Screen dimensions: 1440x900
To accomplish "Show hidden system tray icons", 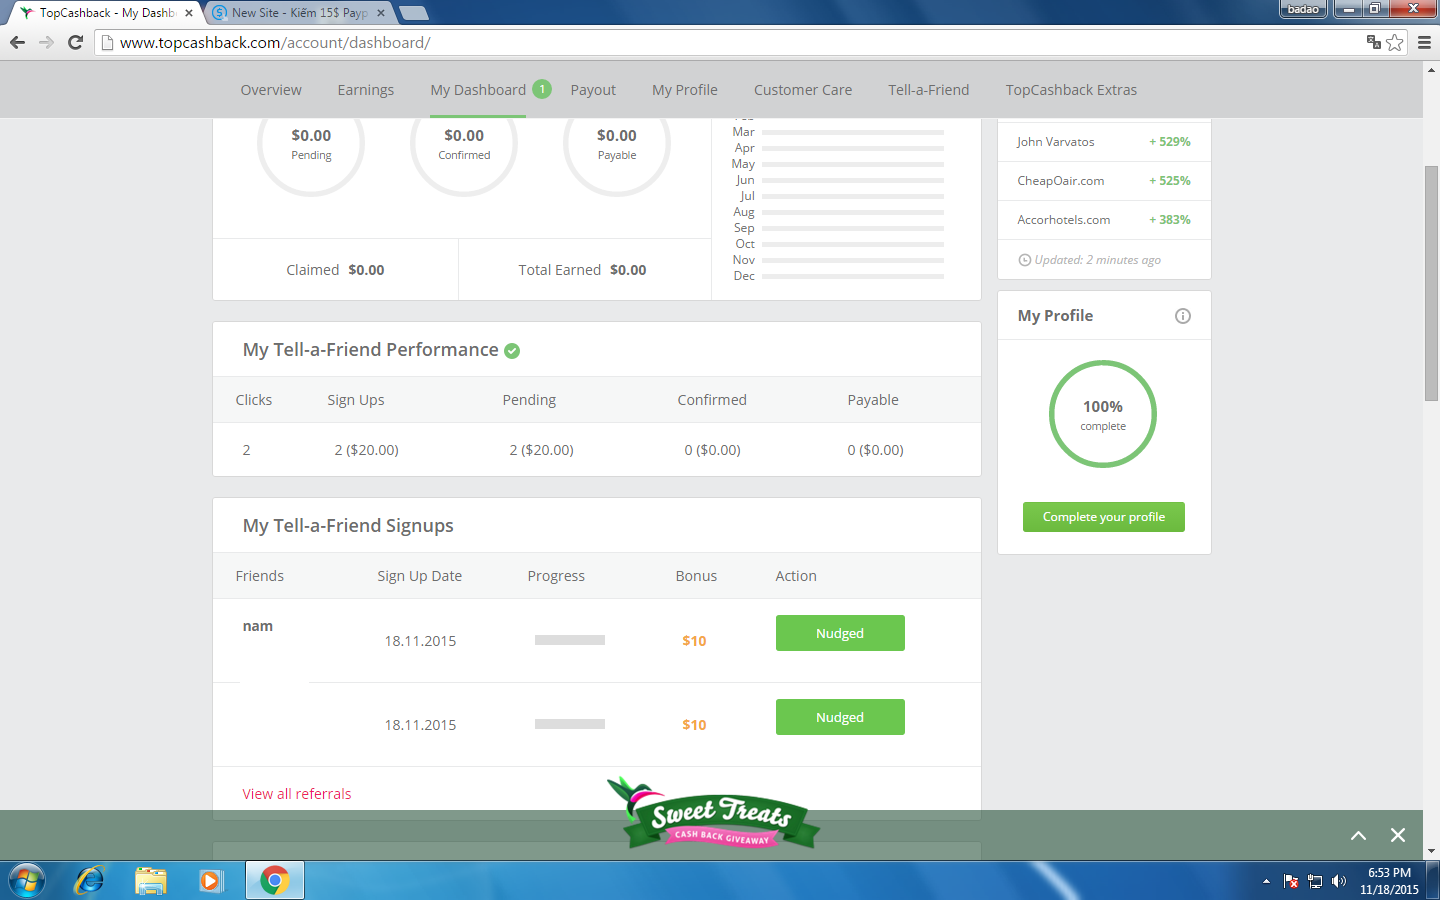I will click(1266, 881).
